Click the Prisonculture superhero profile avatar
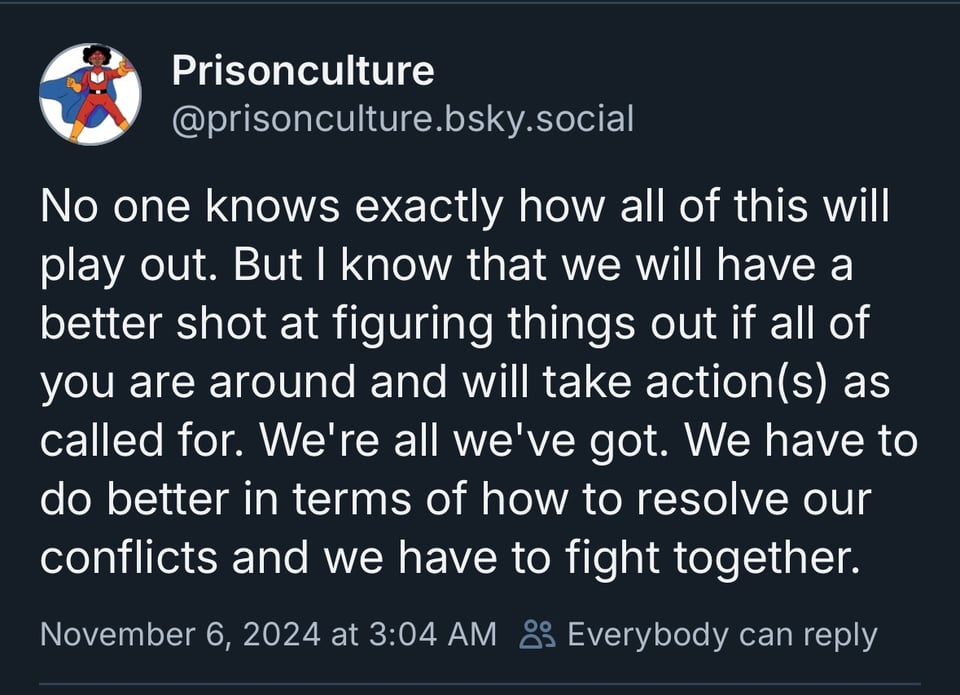This screenshot has height=695, width=960. (x=90, y=94)
